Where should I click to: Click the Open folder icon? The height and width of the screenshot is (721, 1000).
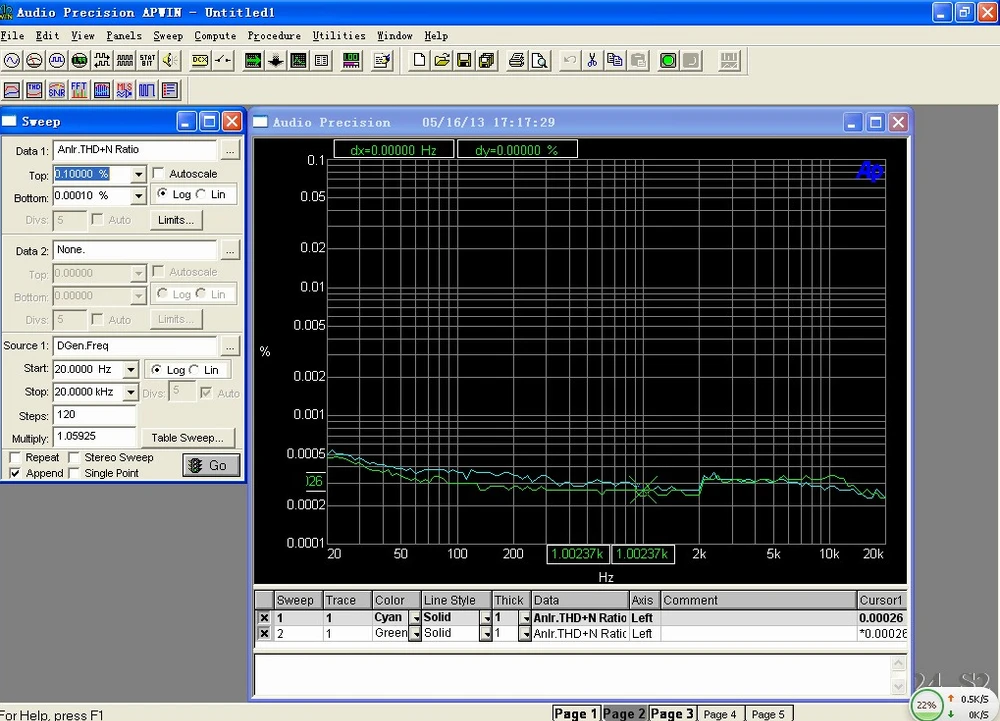(x=441, y=61)
